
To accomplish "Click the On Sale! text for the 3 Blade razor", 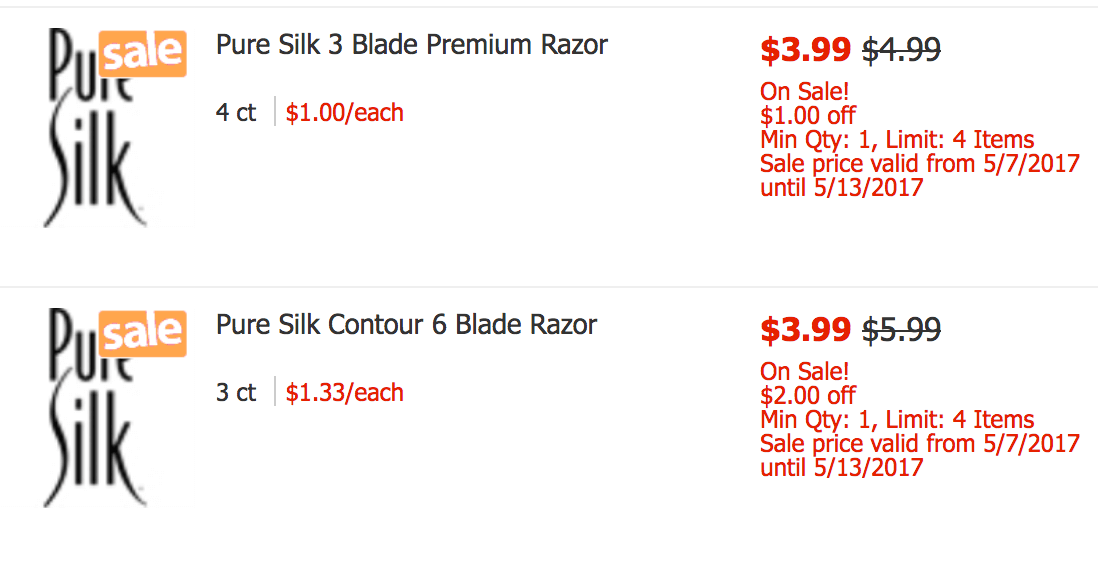I will click(x=805, y=92).
